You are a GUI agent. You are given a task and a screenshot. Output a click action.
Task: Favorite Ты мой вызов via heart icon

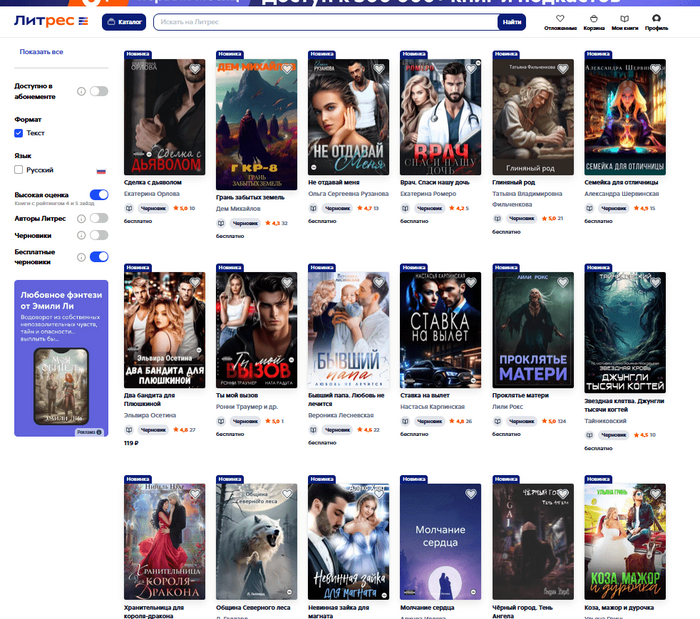287,282
